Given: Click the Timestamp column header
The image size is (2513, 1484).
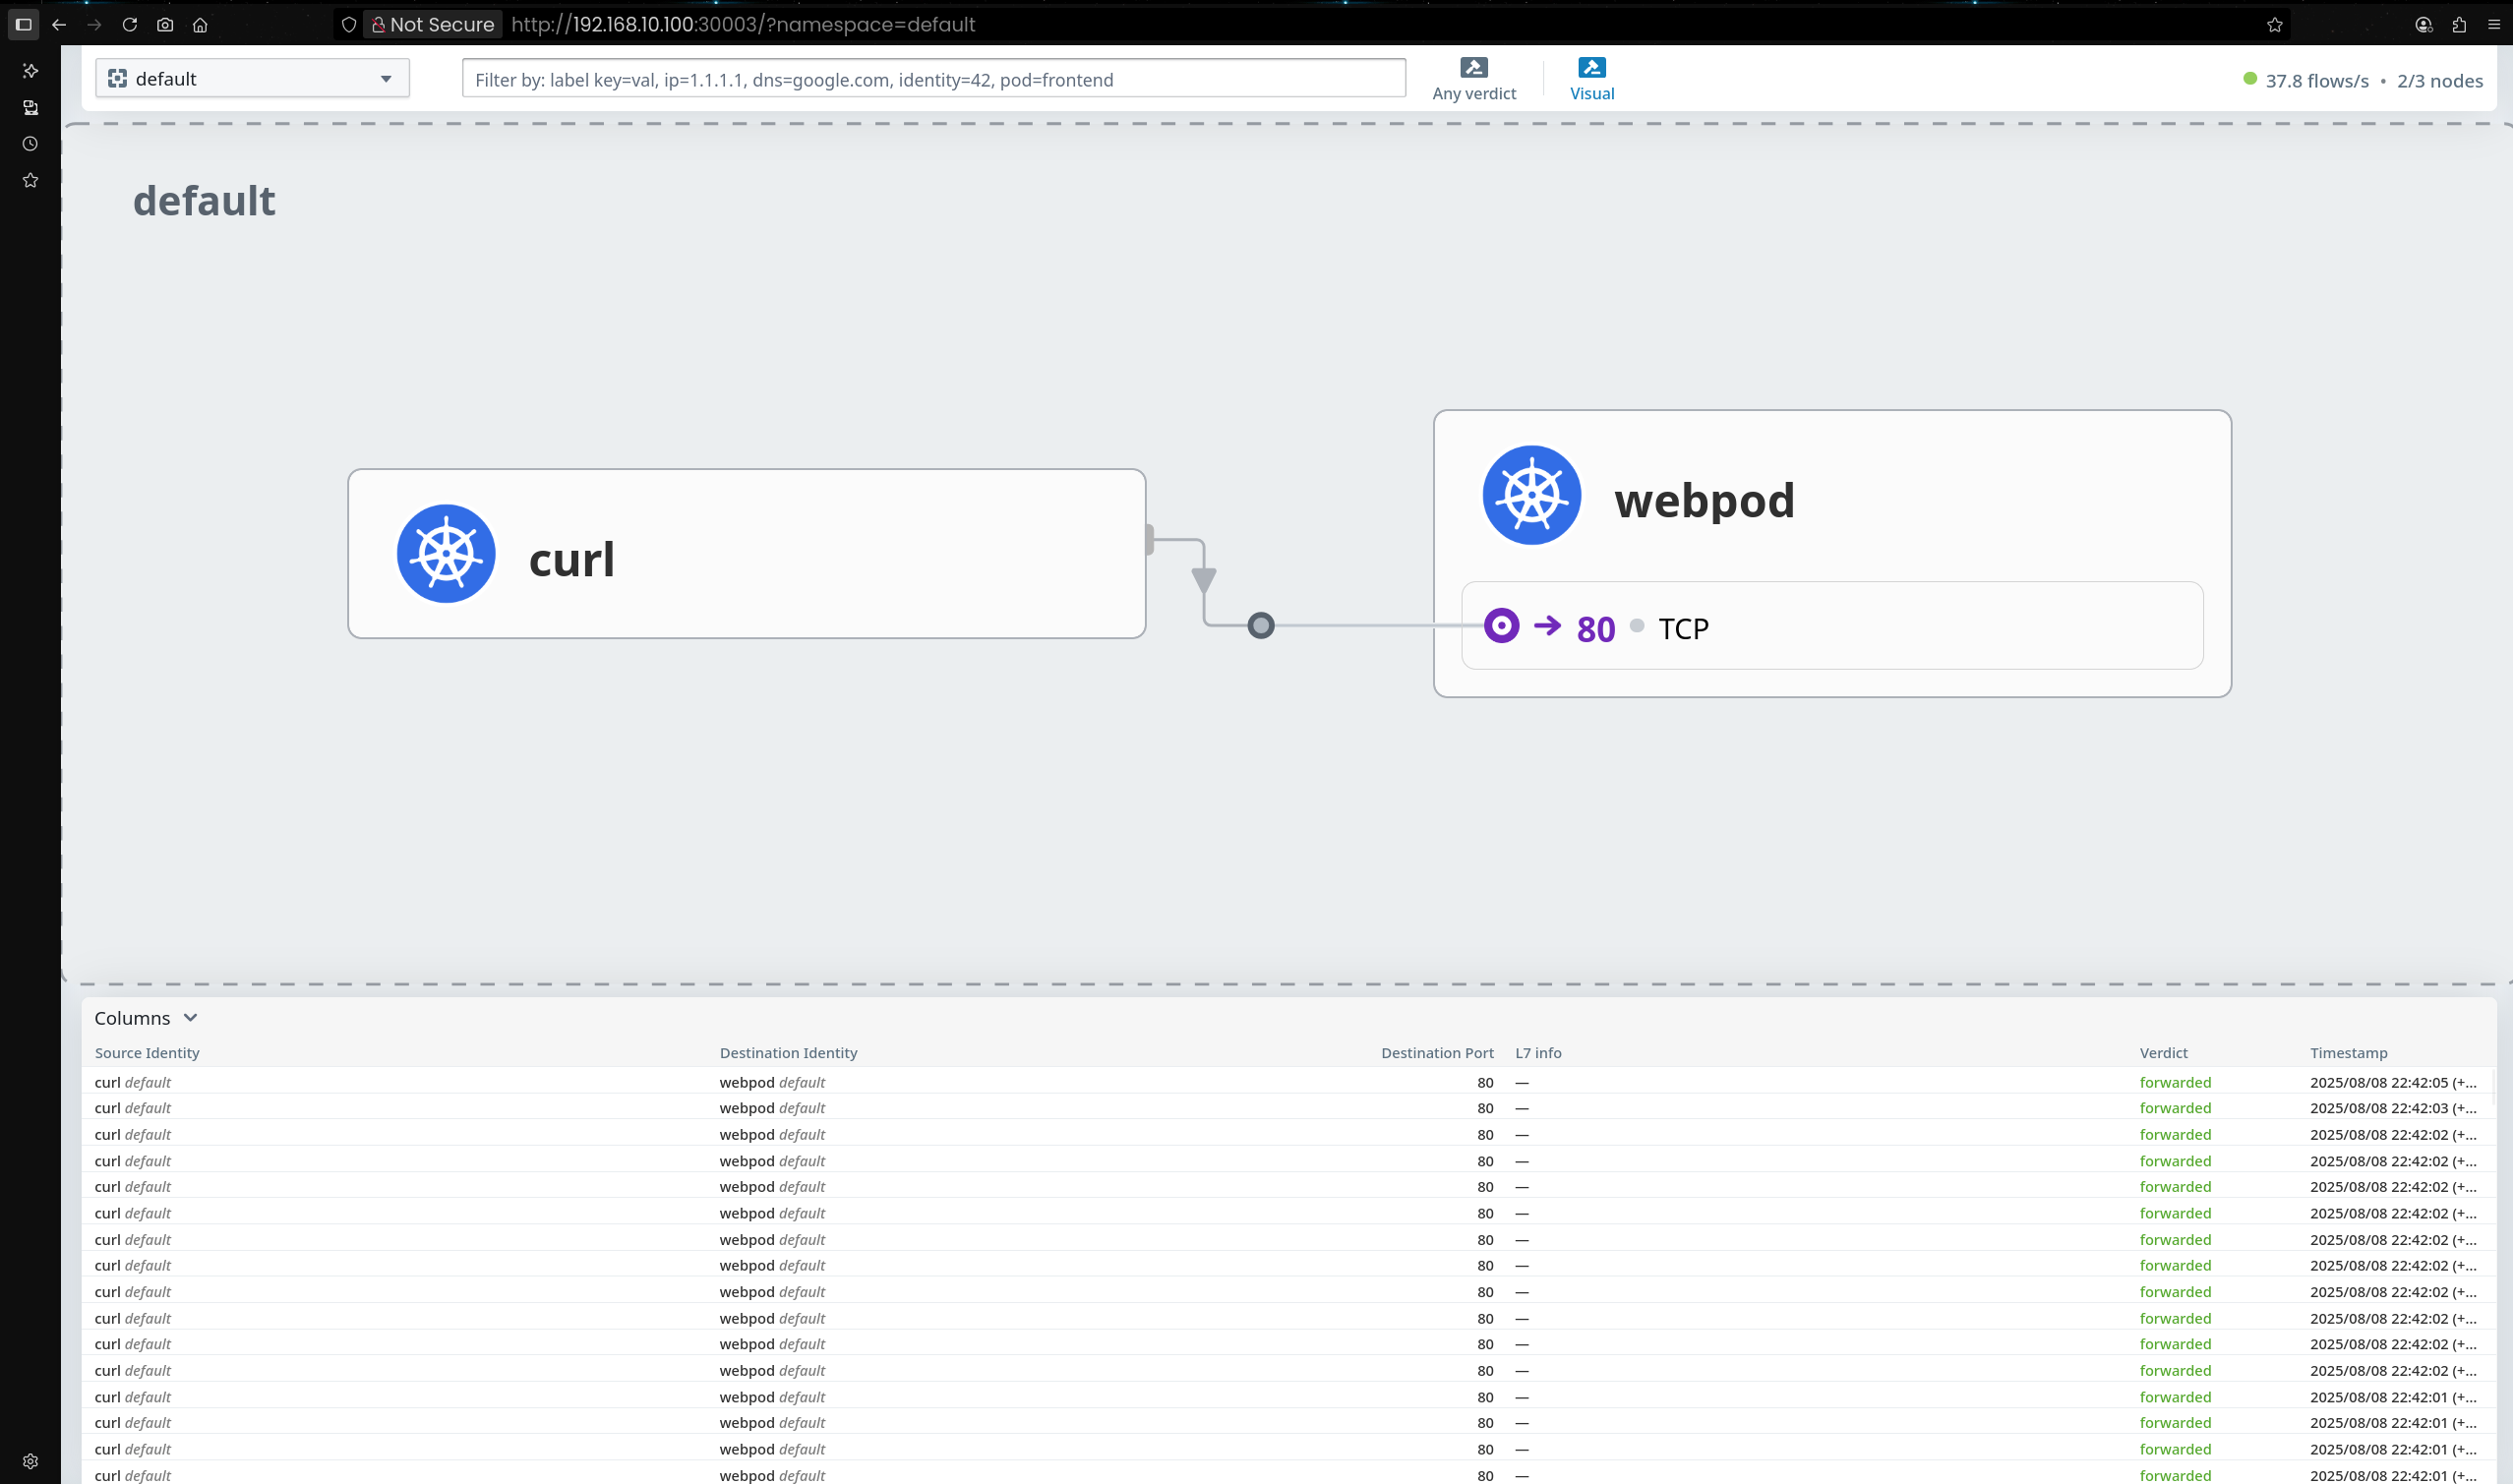Looking at the screenshot, I should pos(2348,1053).
